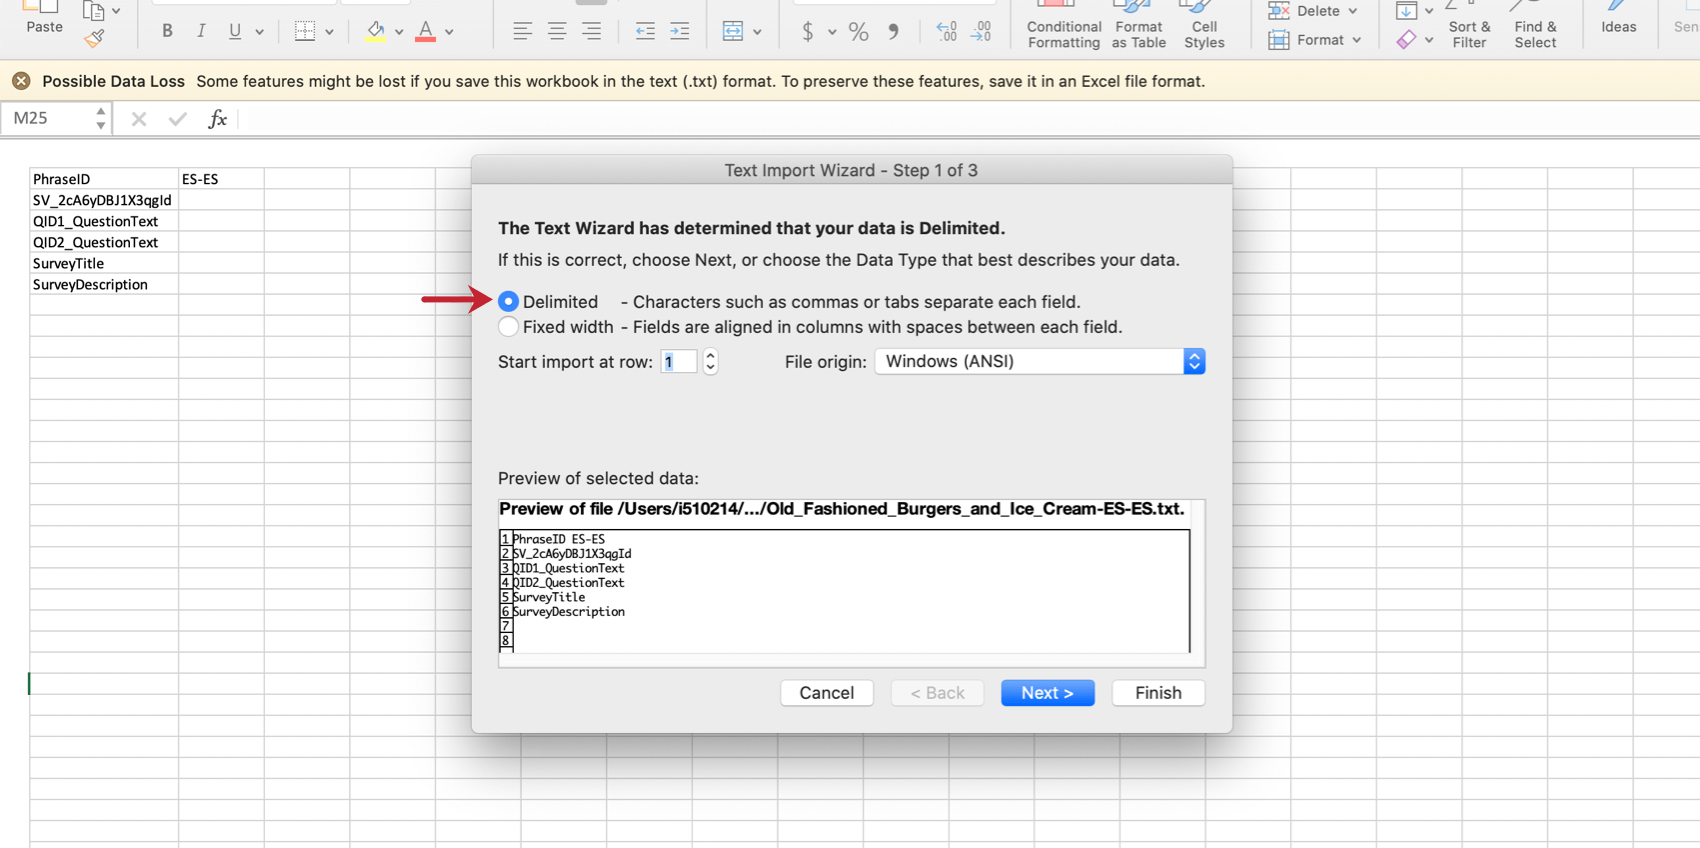Click the Paste button
Screen dimensions: 1700x848
pyautogui.click(x=44, y=18)
